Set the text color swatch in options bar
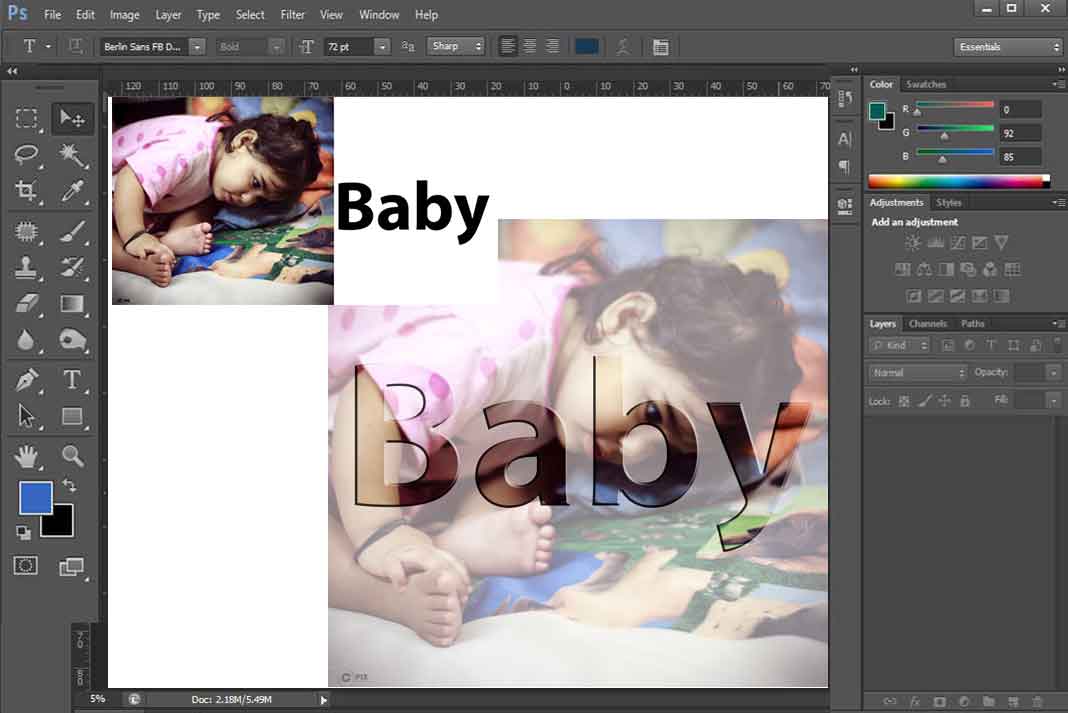The width and height of the screenshot is (1068, 713). pos(588,45)
